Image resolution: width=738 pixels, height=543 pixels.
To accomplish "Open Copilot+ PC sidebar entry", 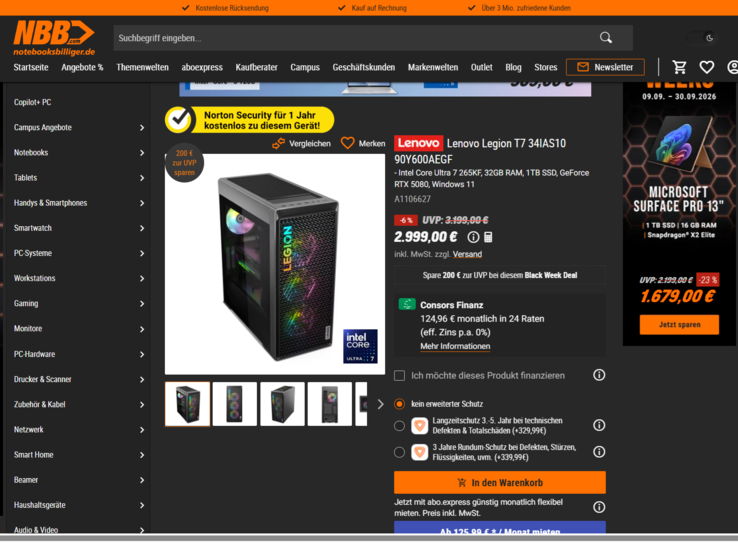I will (x=32, y=102).
